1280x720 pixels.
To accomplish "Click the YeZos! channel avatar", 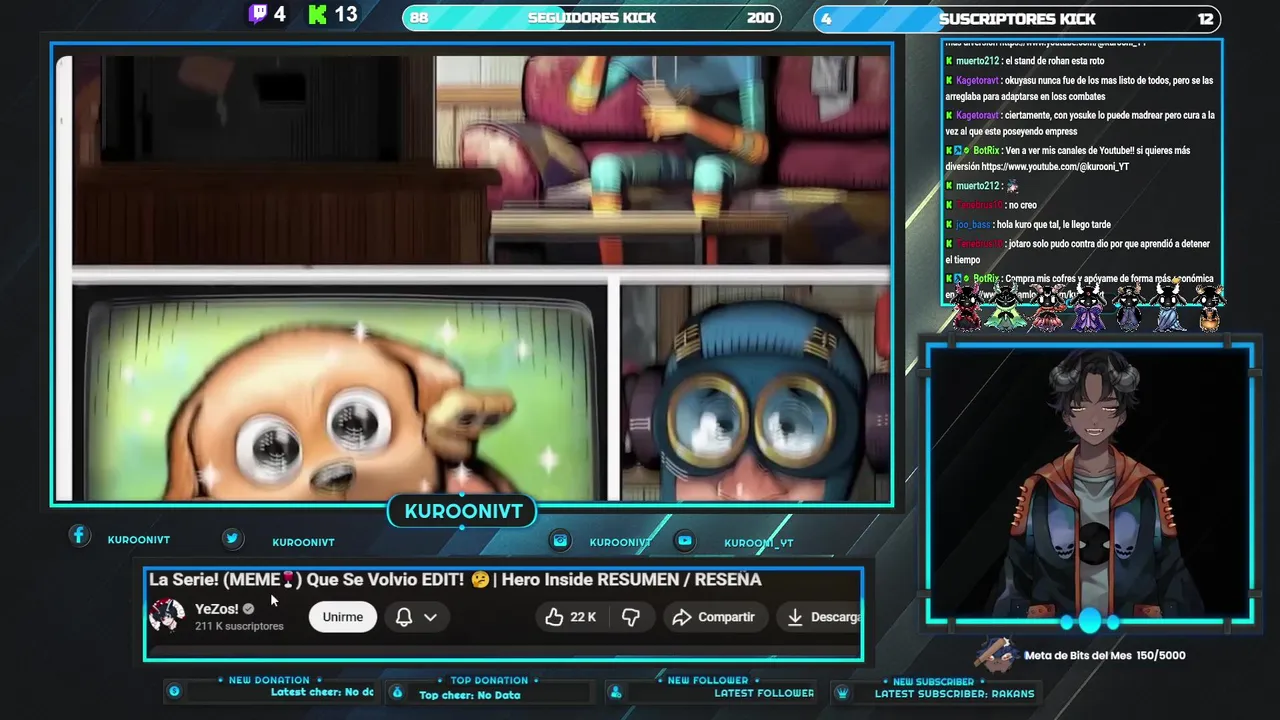I will [x=167, y=616].
